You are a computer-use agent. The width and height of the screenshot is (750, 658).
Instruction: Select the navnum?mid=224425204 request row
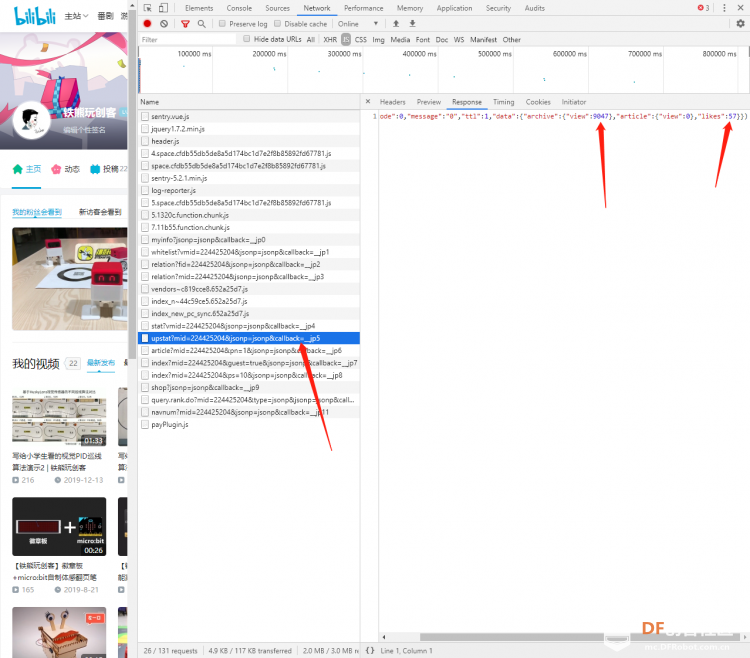(x=249, y=412)
